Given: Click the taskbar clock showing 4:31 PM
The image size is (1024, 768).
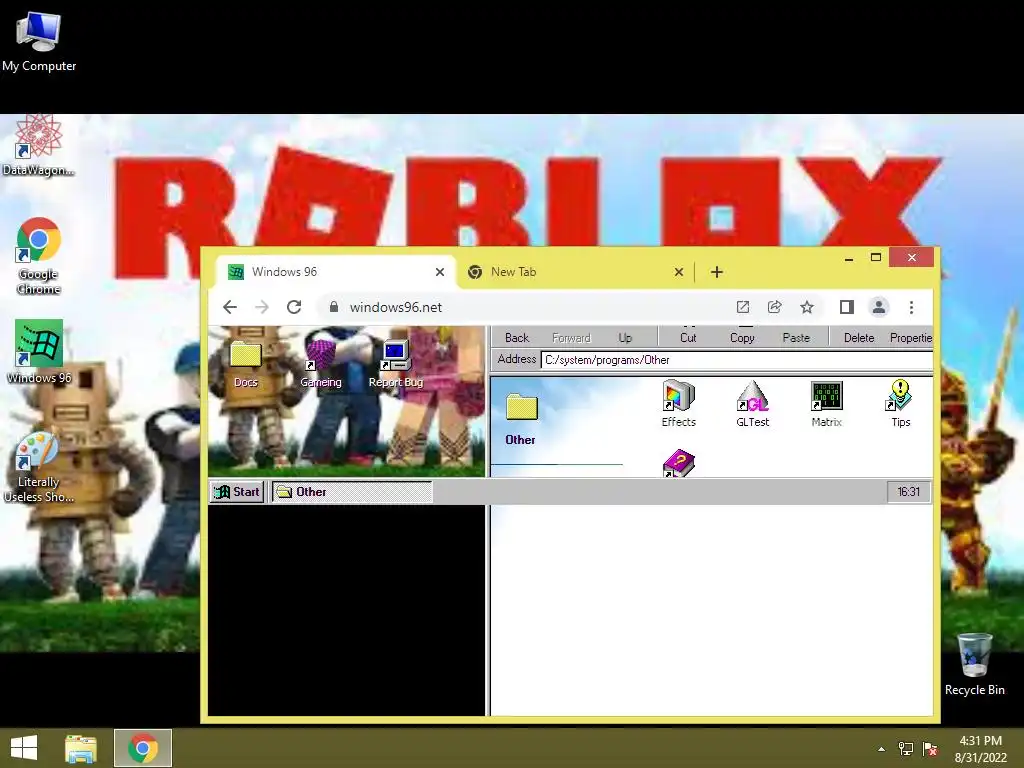Looking at the screenshot, I should [x=980, y=749].
